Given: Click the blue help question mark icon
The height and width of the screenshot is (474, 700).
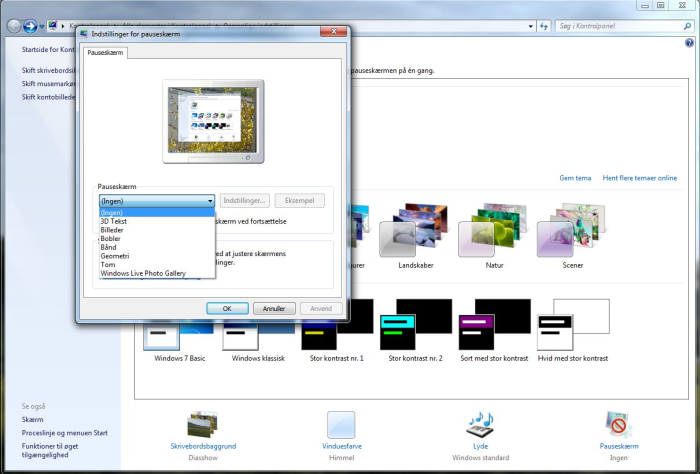Looking at the screenshot, I should click(689, 44).
